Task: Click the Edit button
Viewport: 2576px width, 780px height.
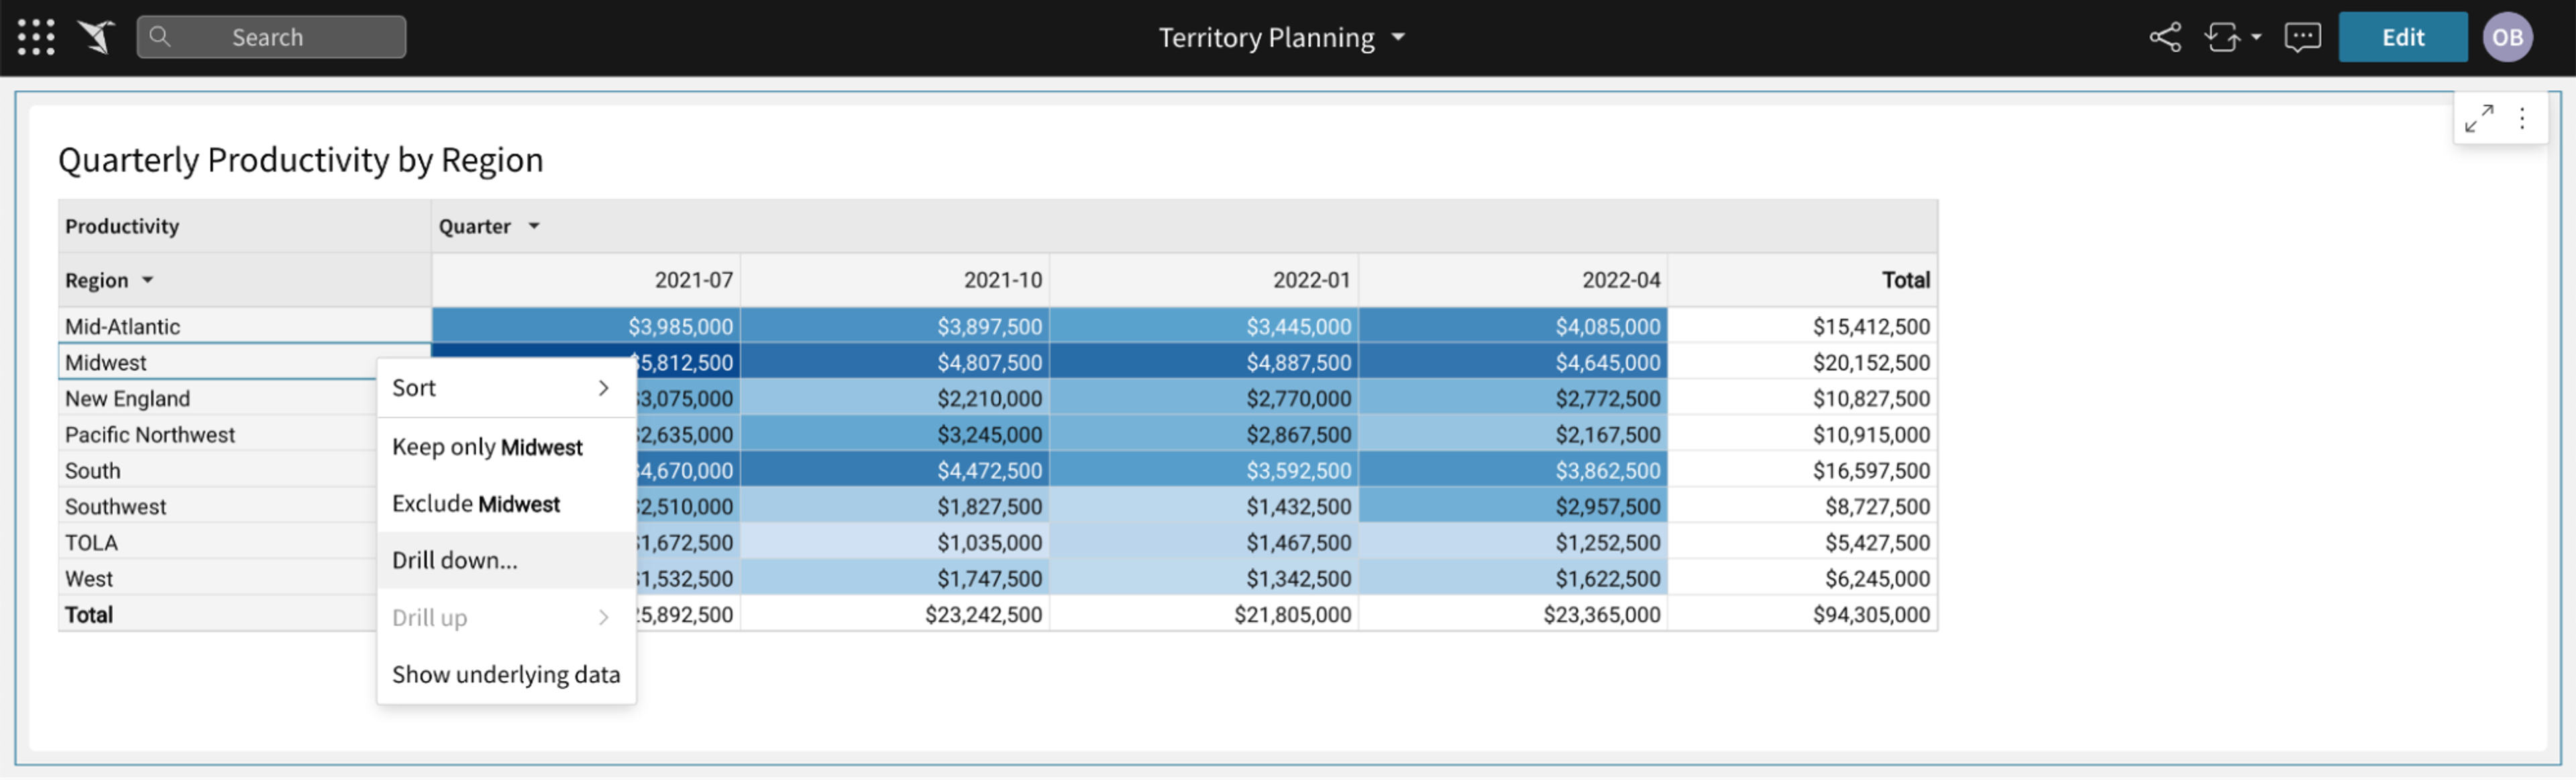Action: click(x=2402, y=38)
